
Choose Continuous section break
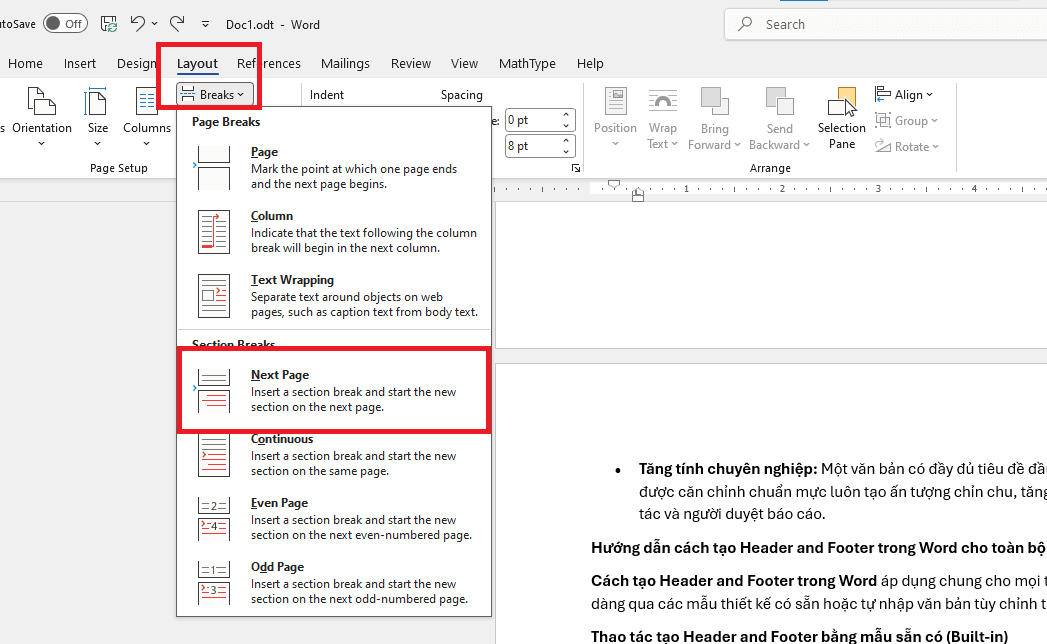[x=334, y=455]
